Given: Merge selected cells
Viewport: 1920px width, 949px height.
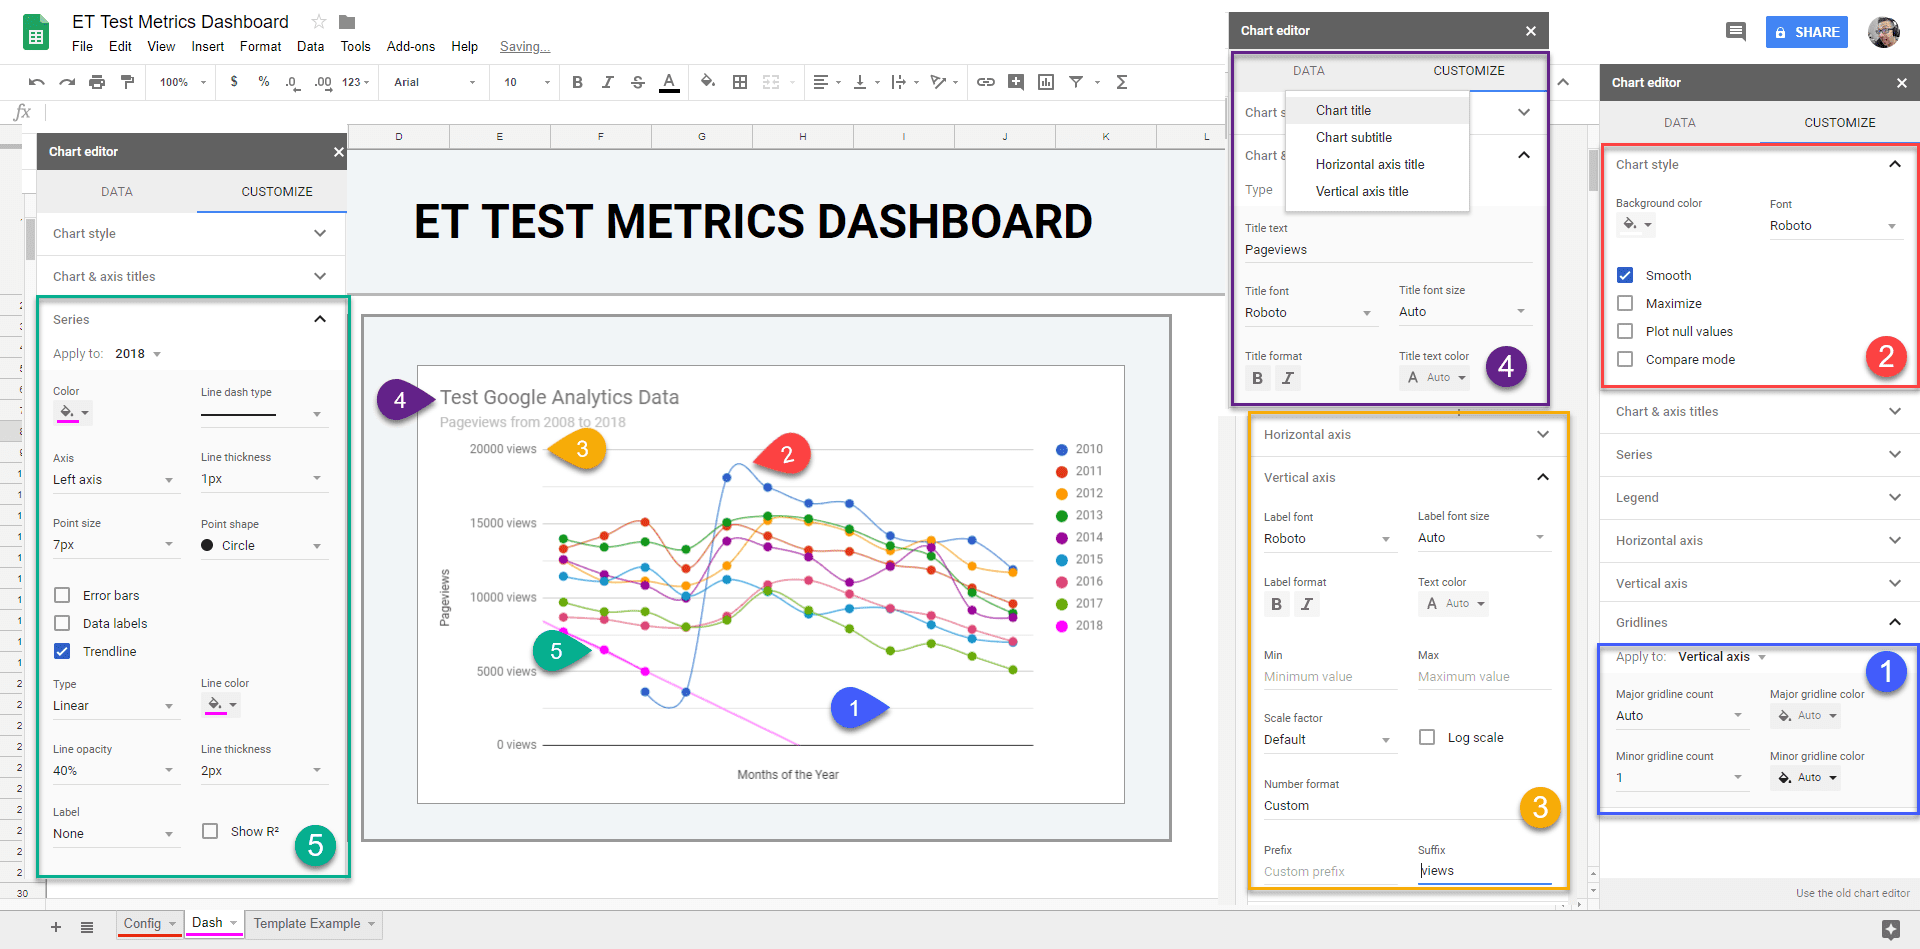Looking at the screenshot, I should 771,82.
